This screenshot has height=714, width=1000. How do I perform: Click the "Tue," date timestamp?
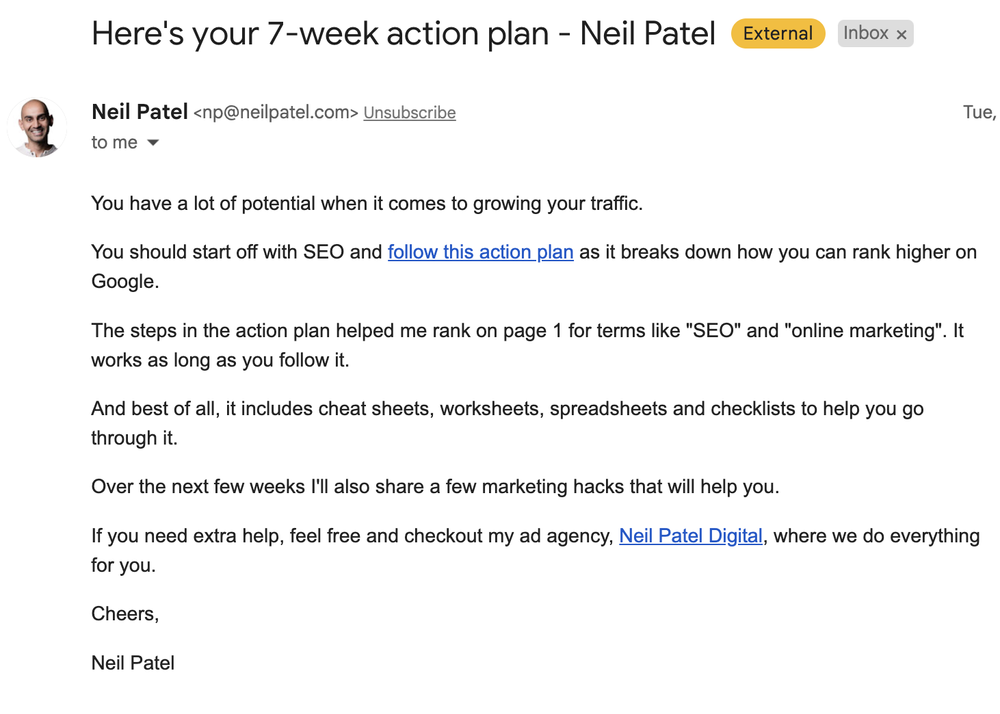[x=978, y=112]
